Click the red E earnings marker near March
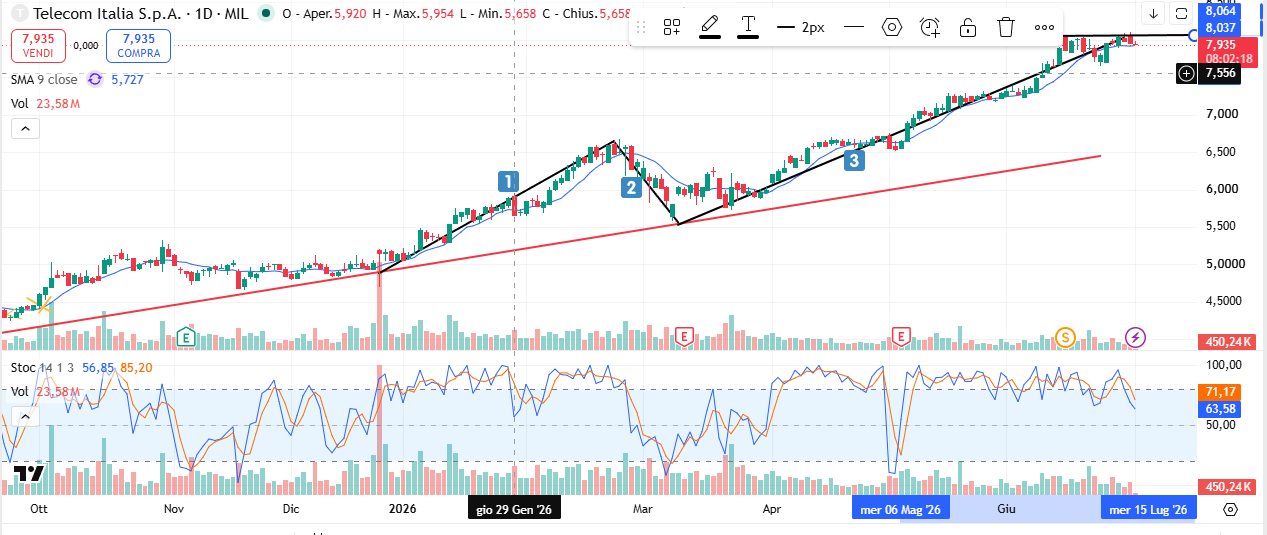The height and width of the screenshot is (535, 1267). click(x=685, y=336)
